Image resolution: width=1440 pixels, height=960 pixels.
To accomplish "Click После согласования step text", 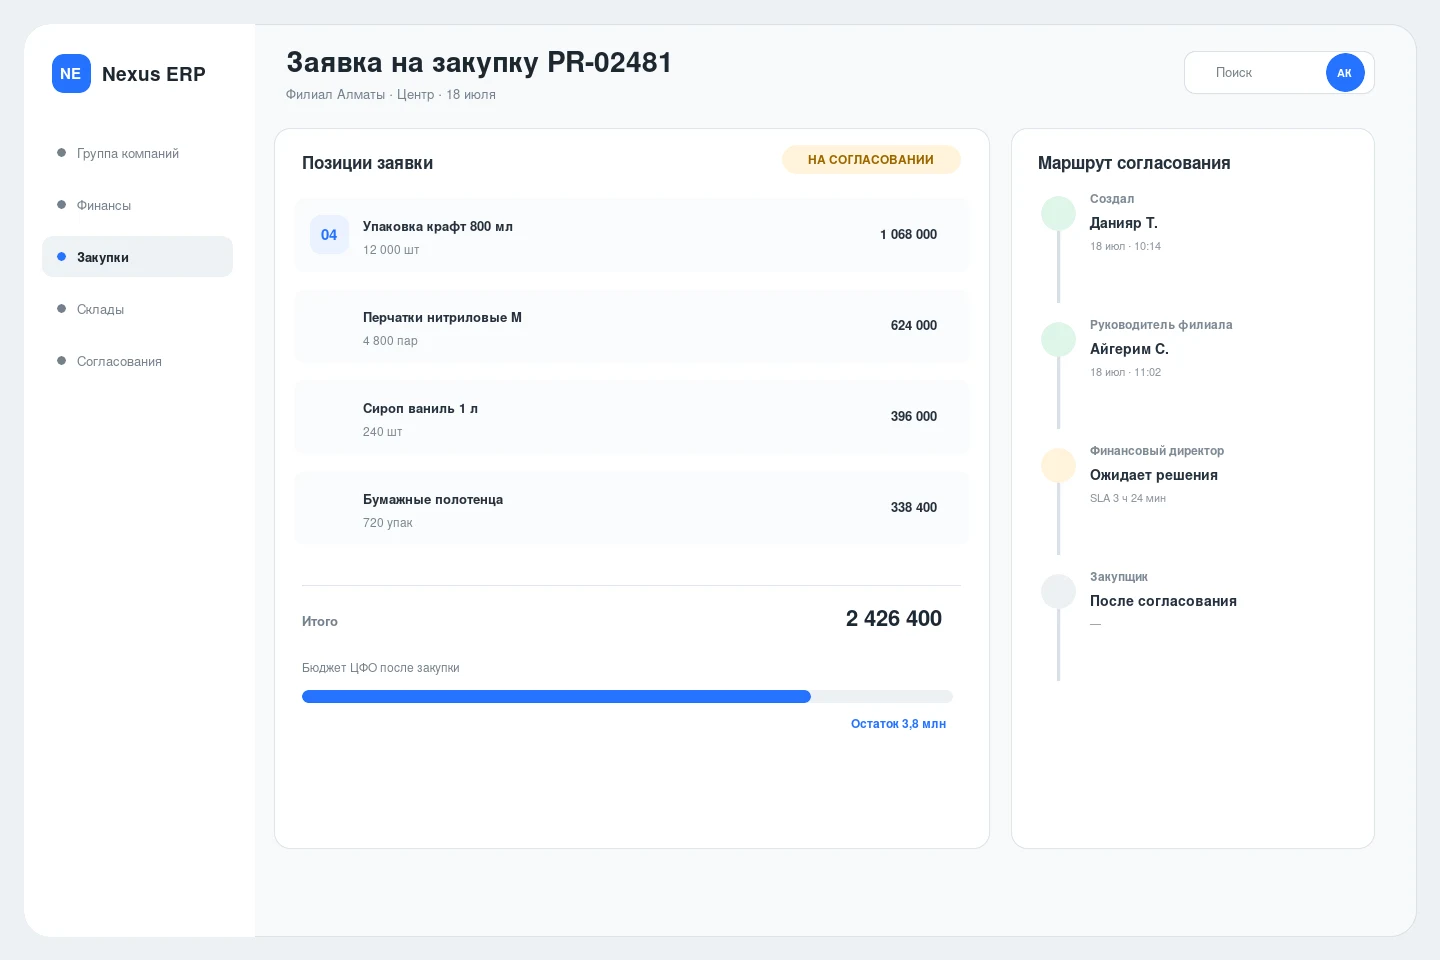I will pos(1163,601).
